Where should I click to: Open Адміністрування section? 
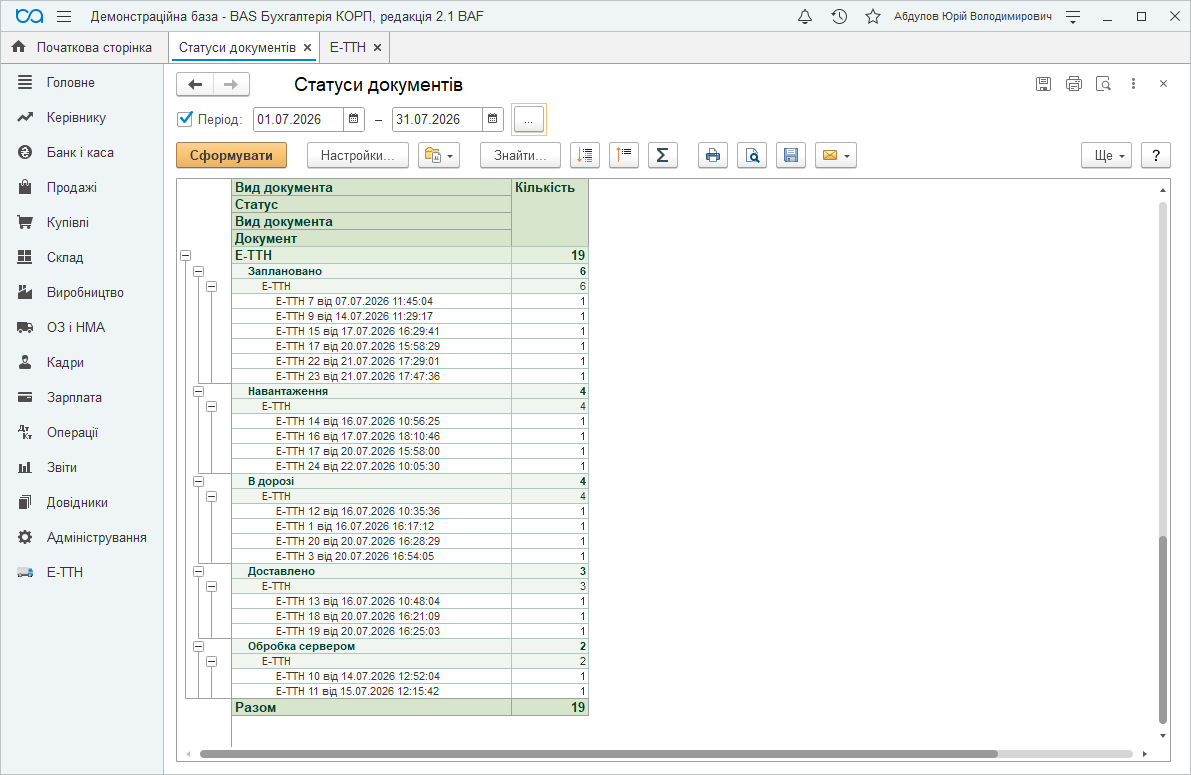tap(82, 536)
